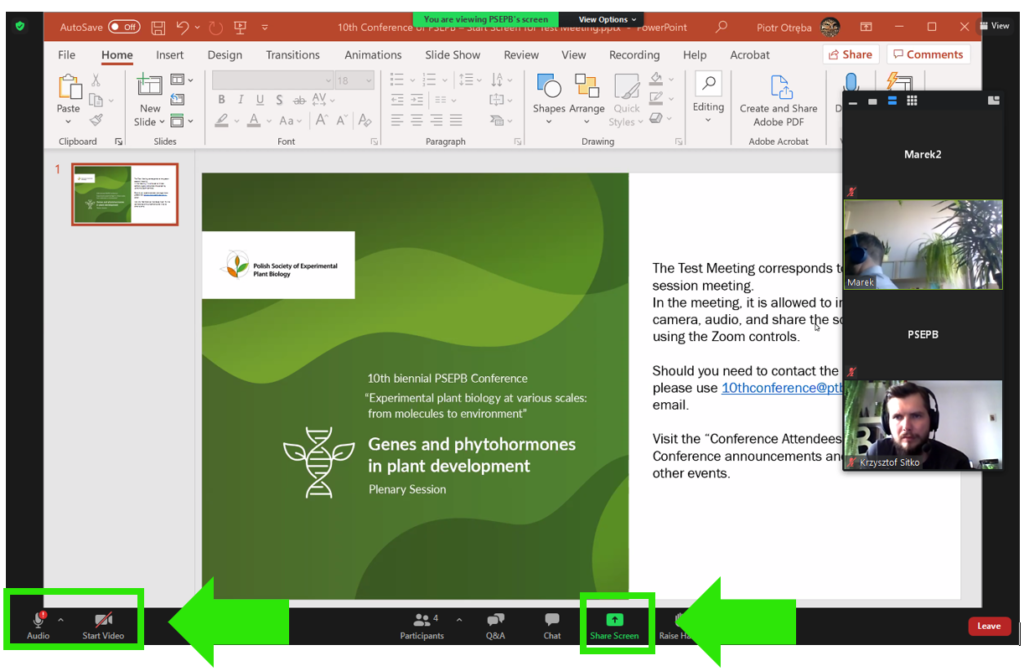Open the Zoom View Options dropdown
Screen dimensions: 1024x671
[607, 20]
